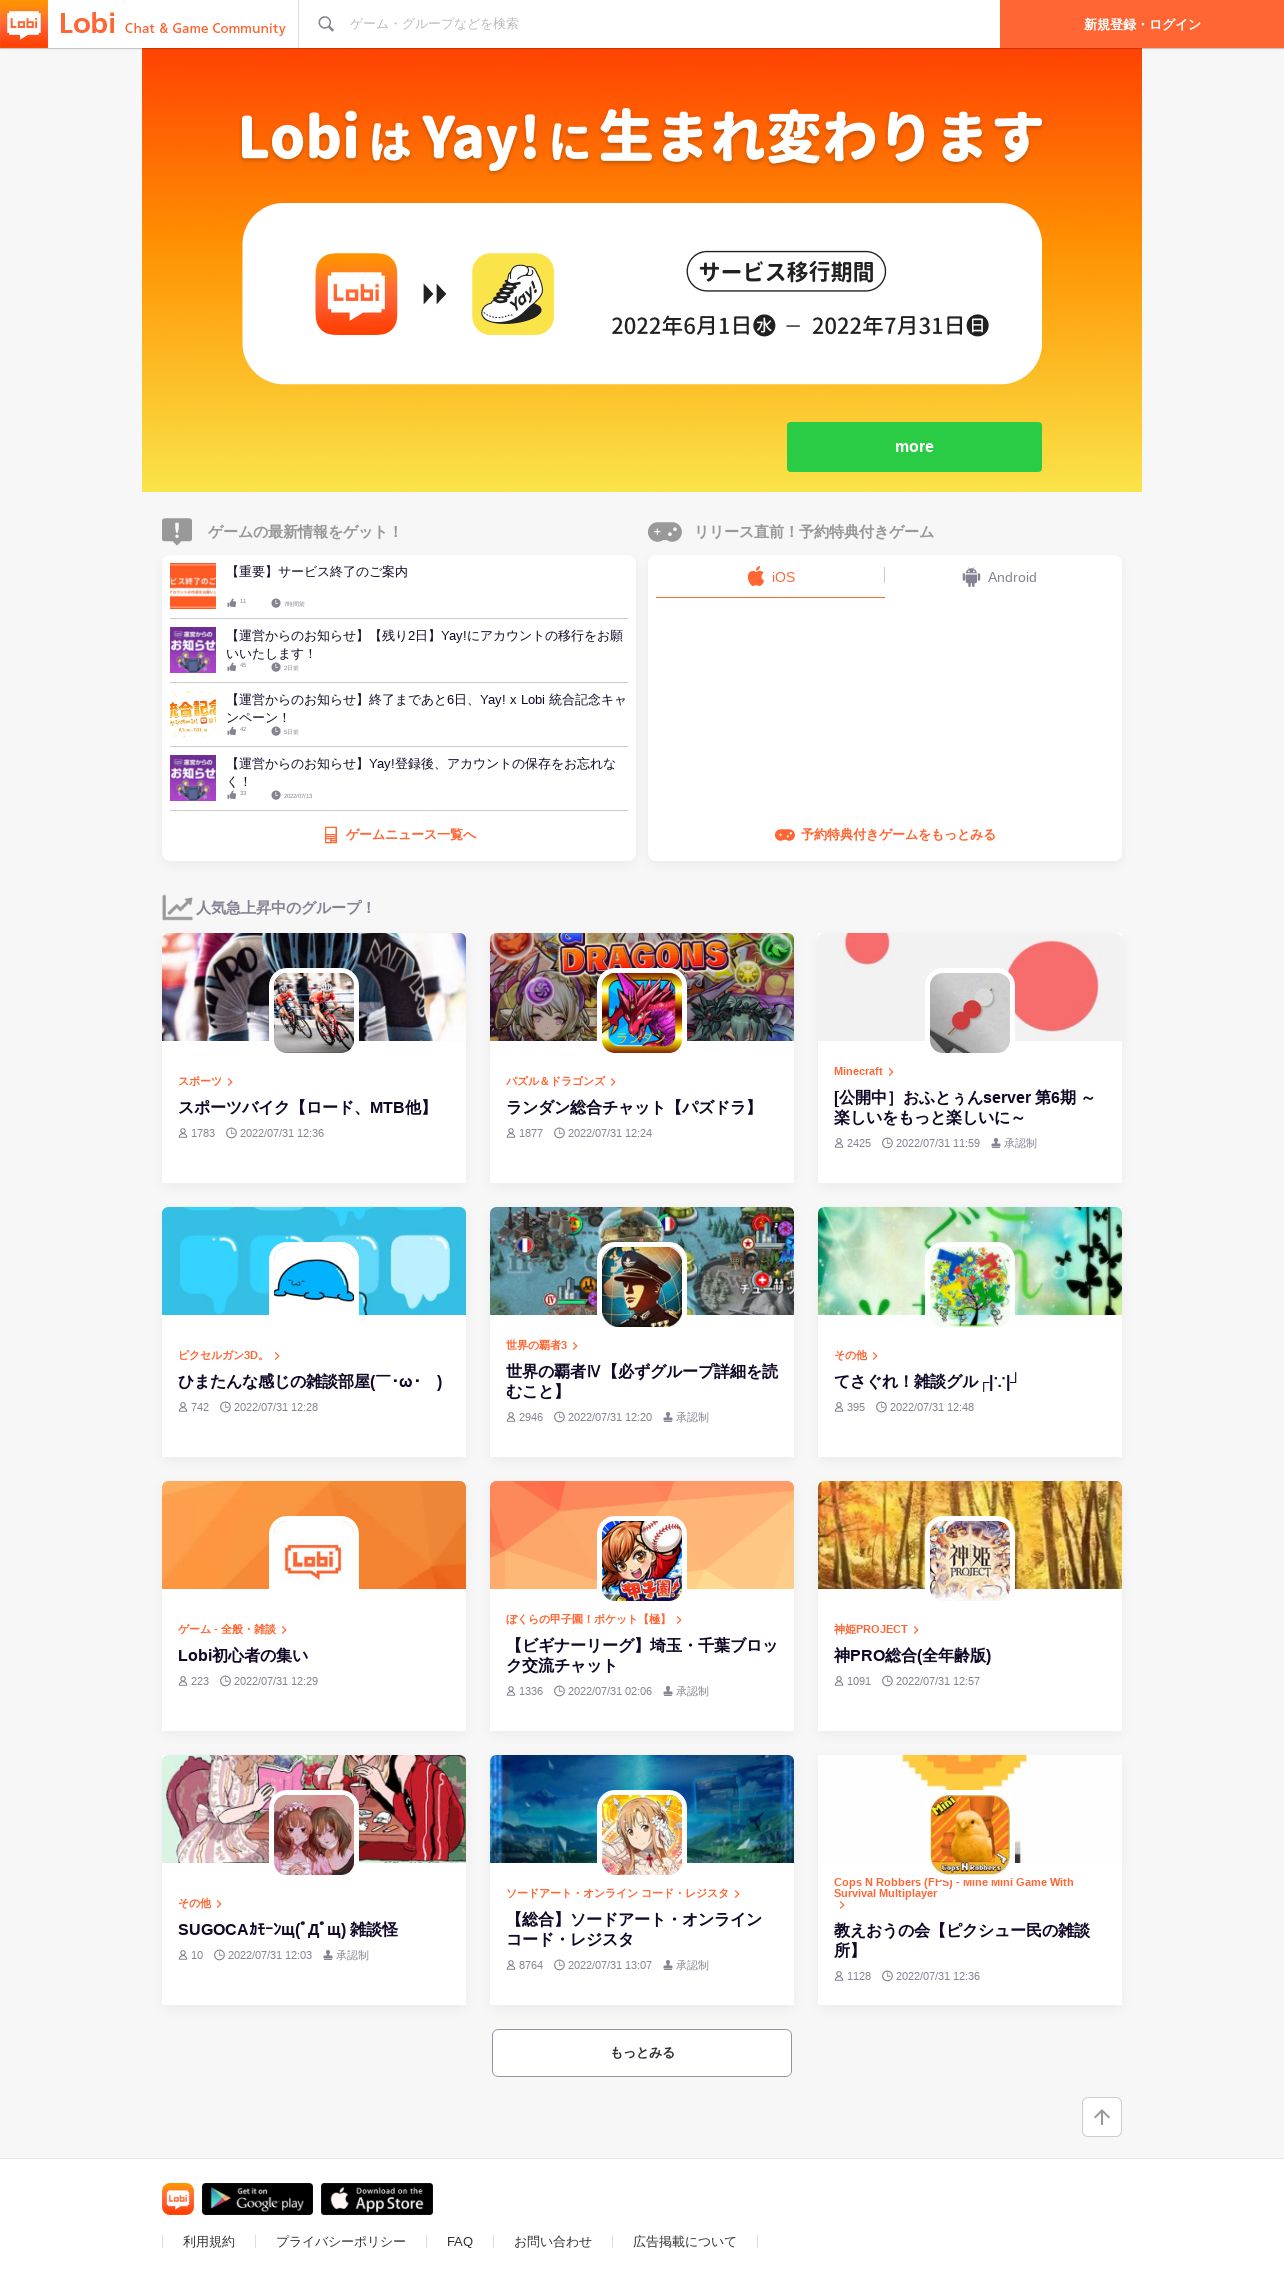This screenshot has height=2272, width=1284.
Task: Open FAQ footer link
Action: tap(460, 2242)
